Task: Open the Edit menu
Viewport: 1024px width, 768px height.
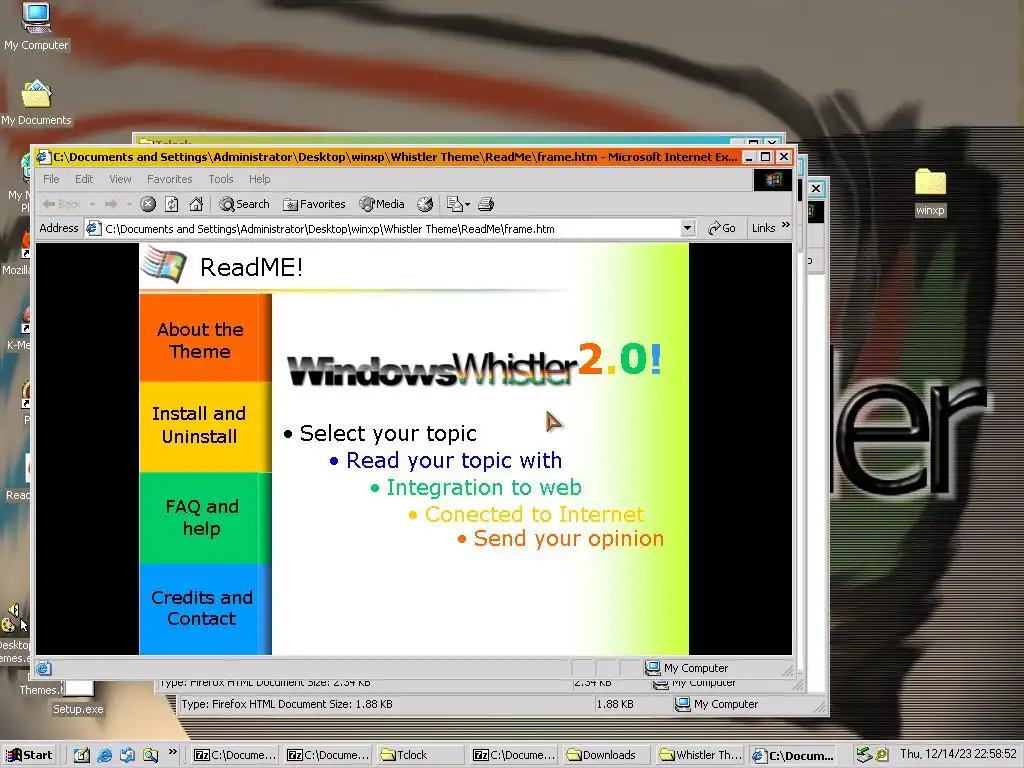Action: point(84,179)
